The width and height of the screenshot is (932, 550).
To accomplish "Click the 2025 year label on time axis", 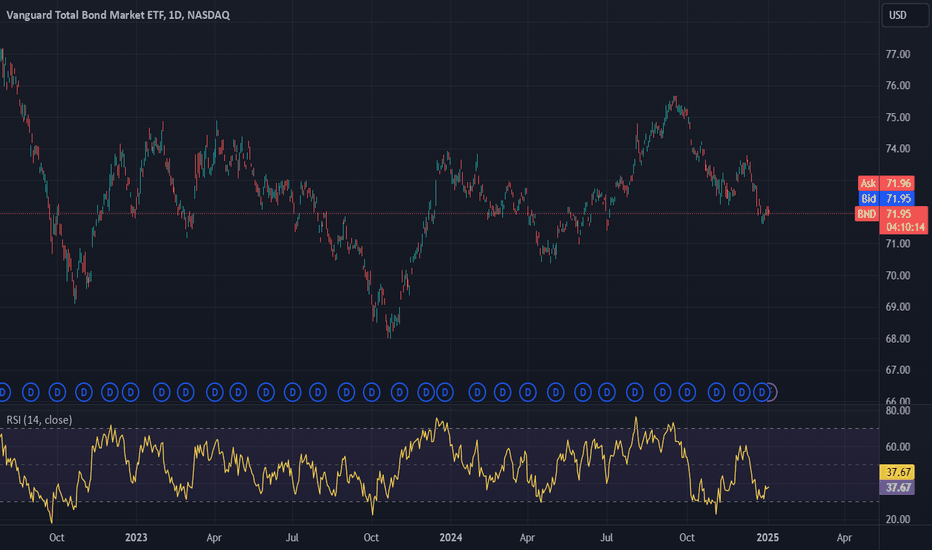I will [767, 538].
